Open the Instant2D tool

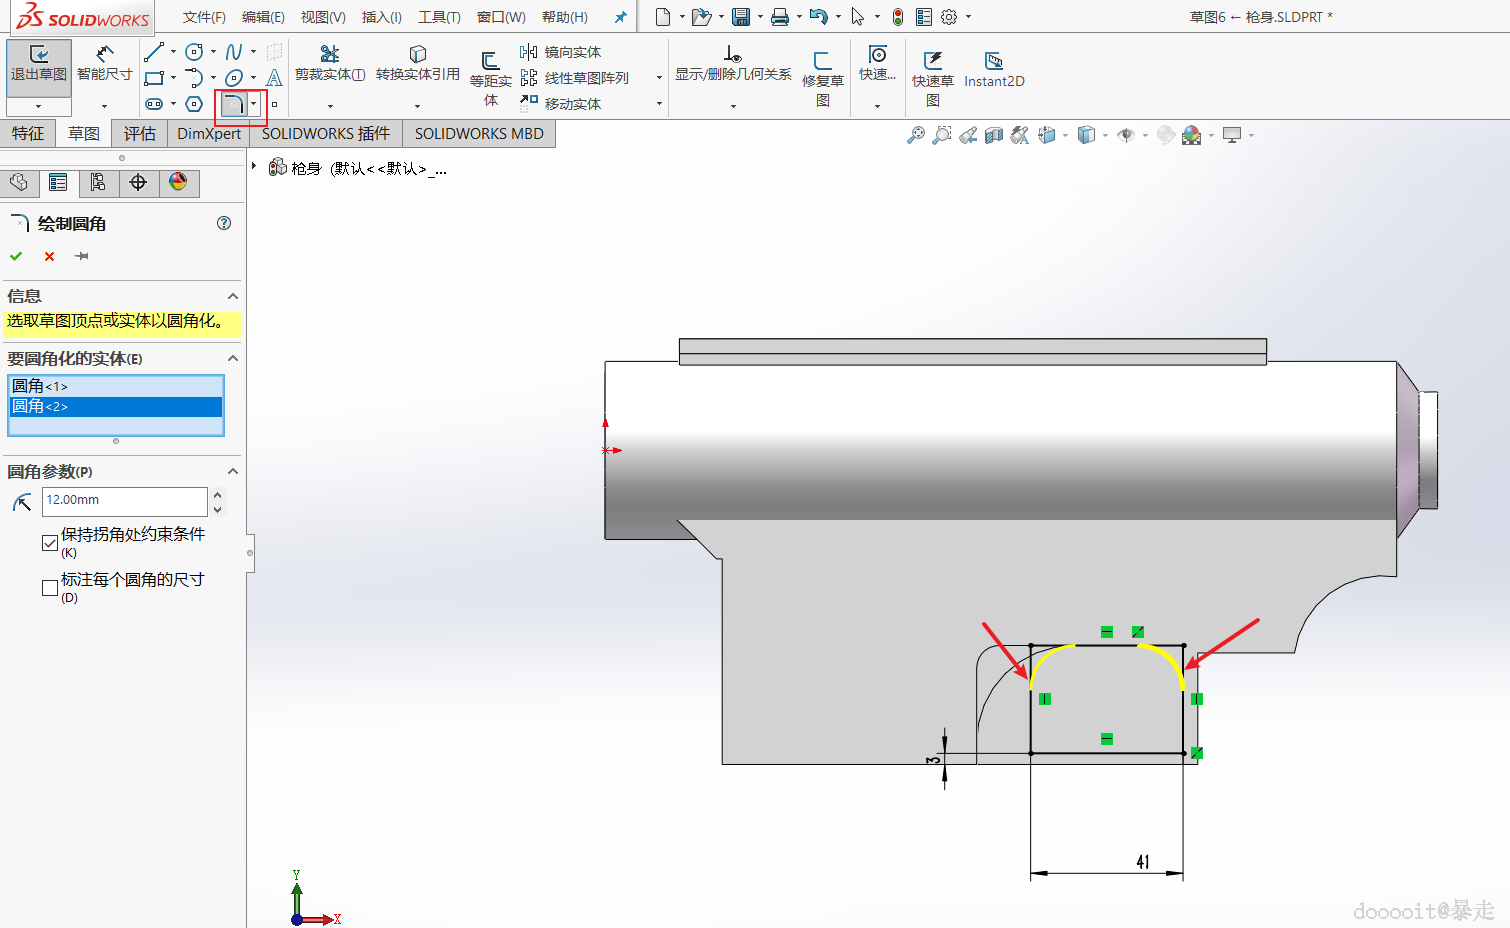tap(993, 69)
